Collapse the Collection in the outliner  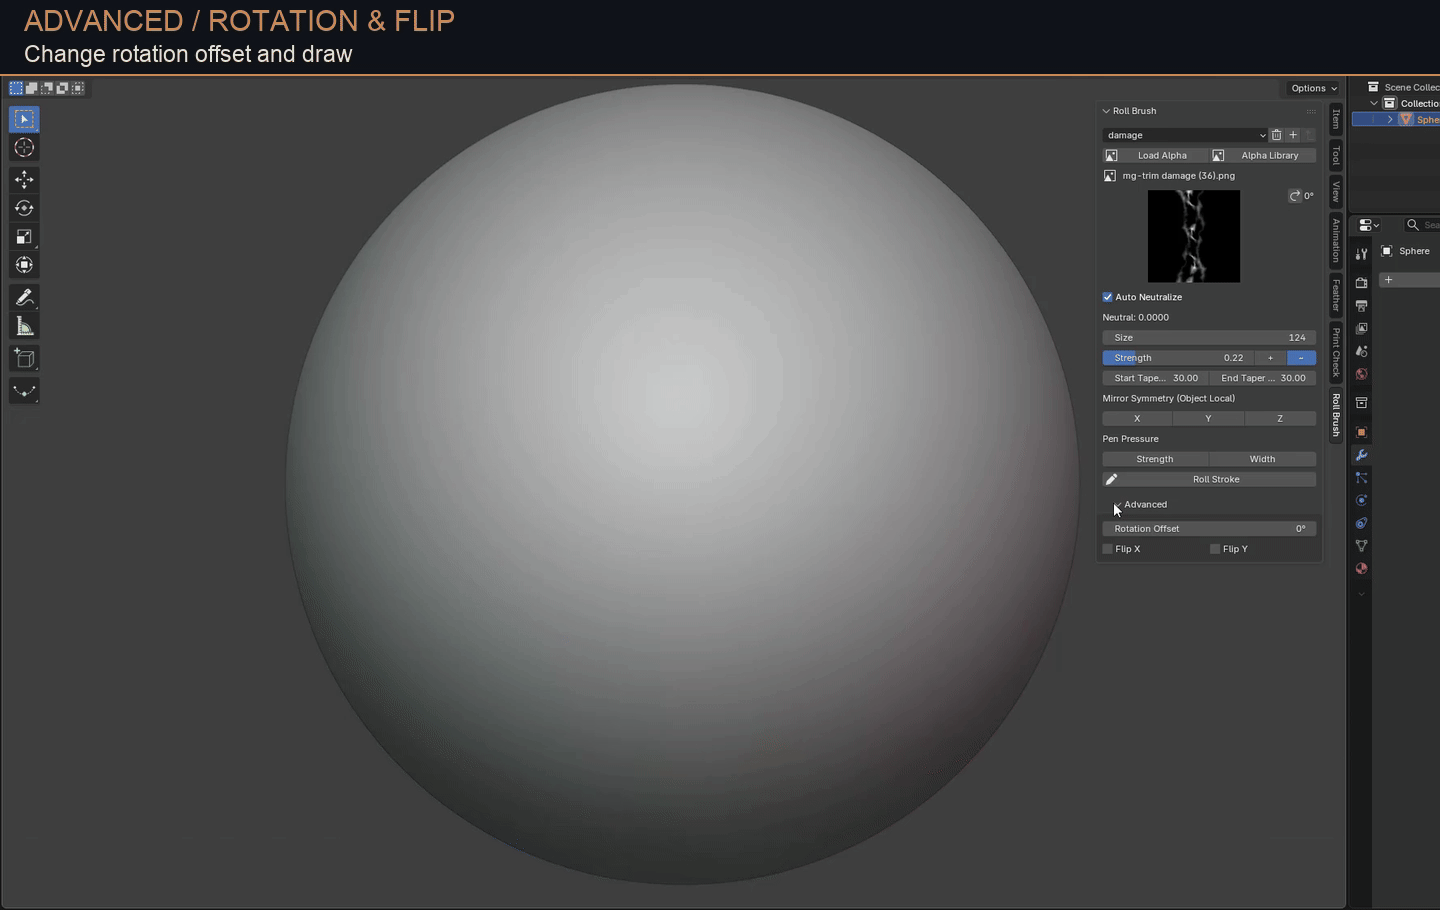[1374, 103]
